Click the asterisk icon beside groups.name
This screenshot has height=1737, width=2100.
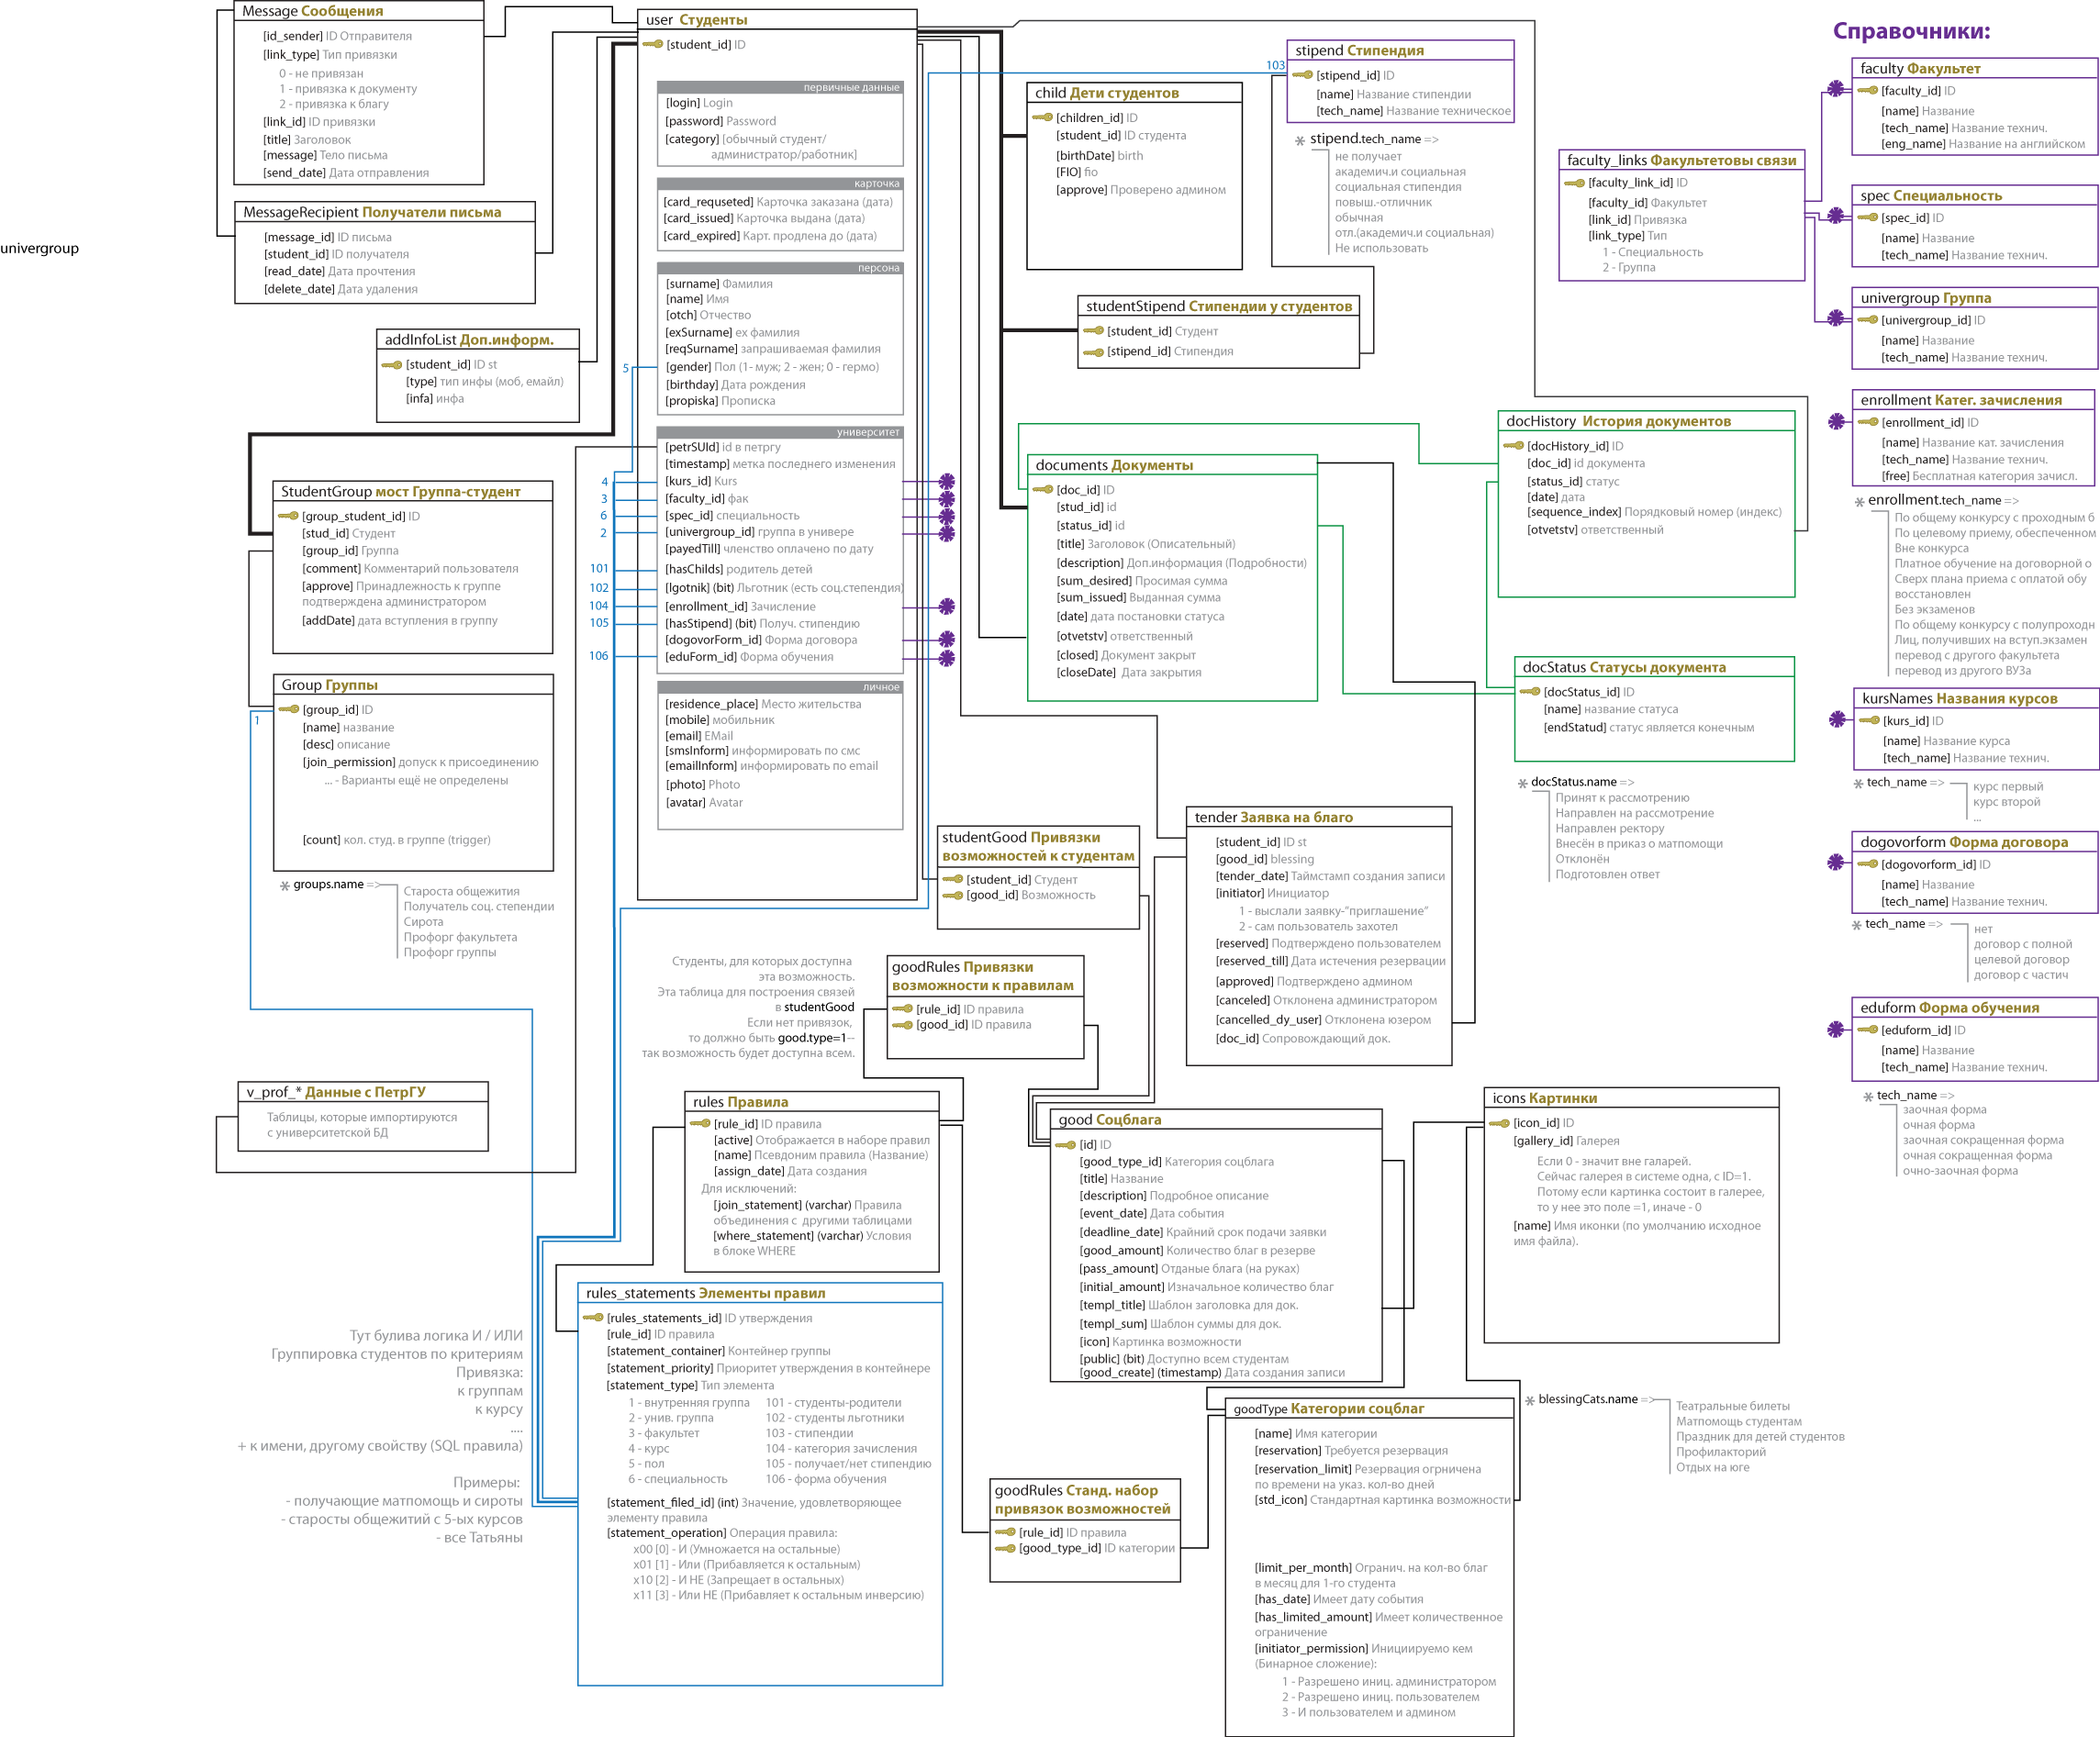pyautogui.click(x=285, y=885)
